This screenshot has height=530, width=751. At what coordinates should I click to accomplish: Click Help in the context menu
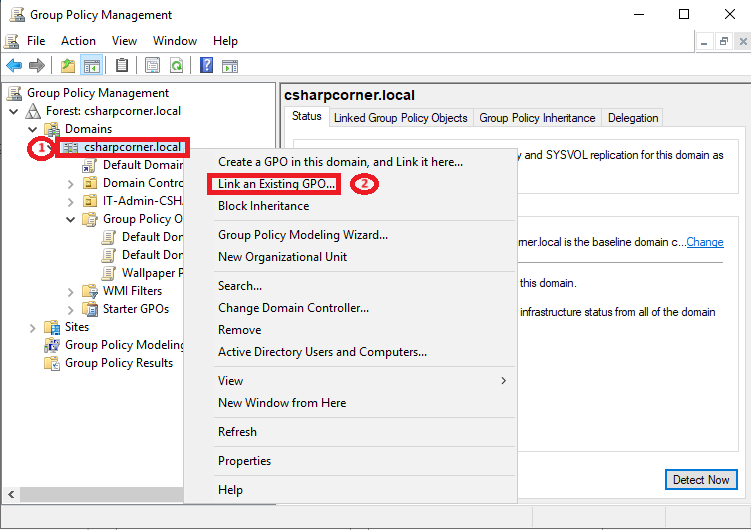(230, 490)
